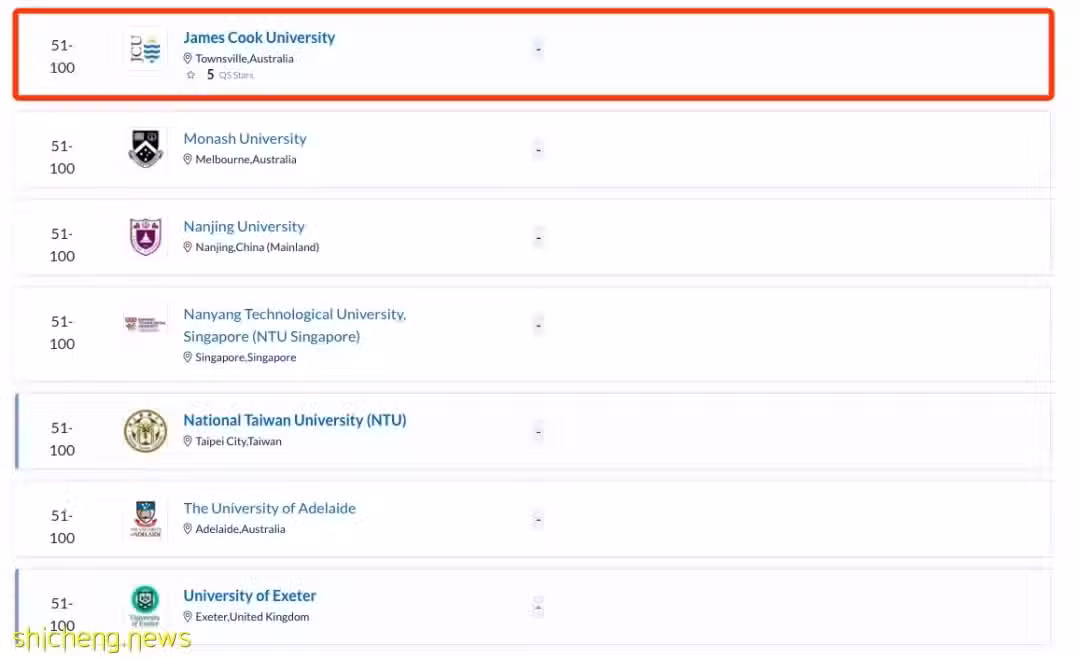Click the score dash in James Cook row
The width and height of the screenshot is (1080, 658).
tap(539, 49)
